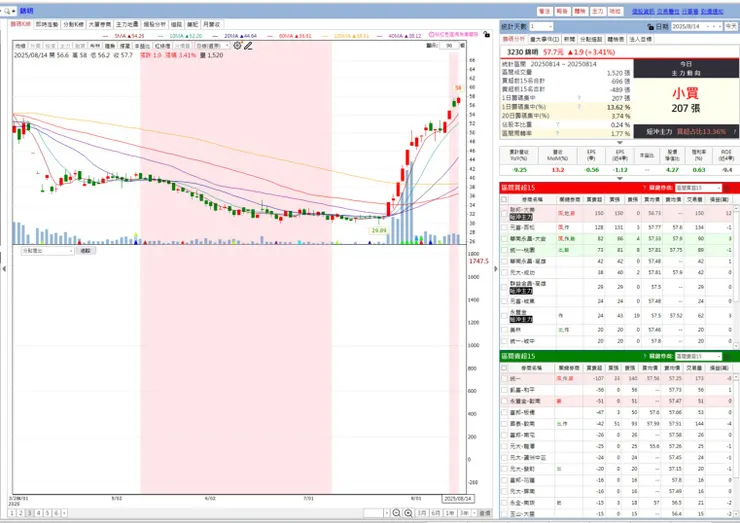Collapse financial metrics via the down triangle below it
740x523 pixels.
620,178
